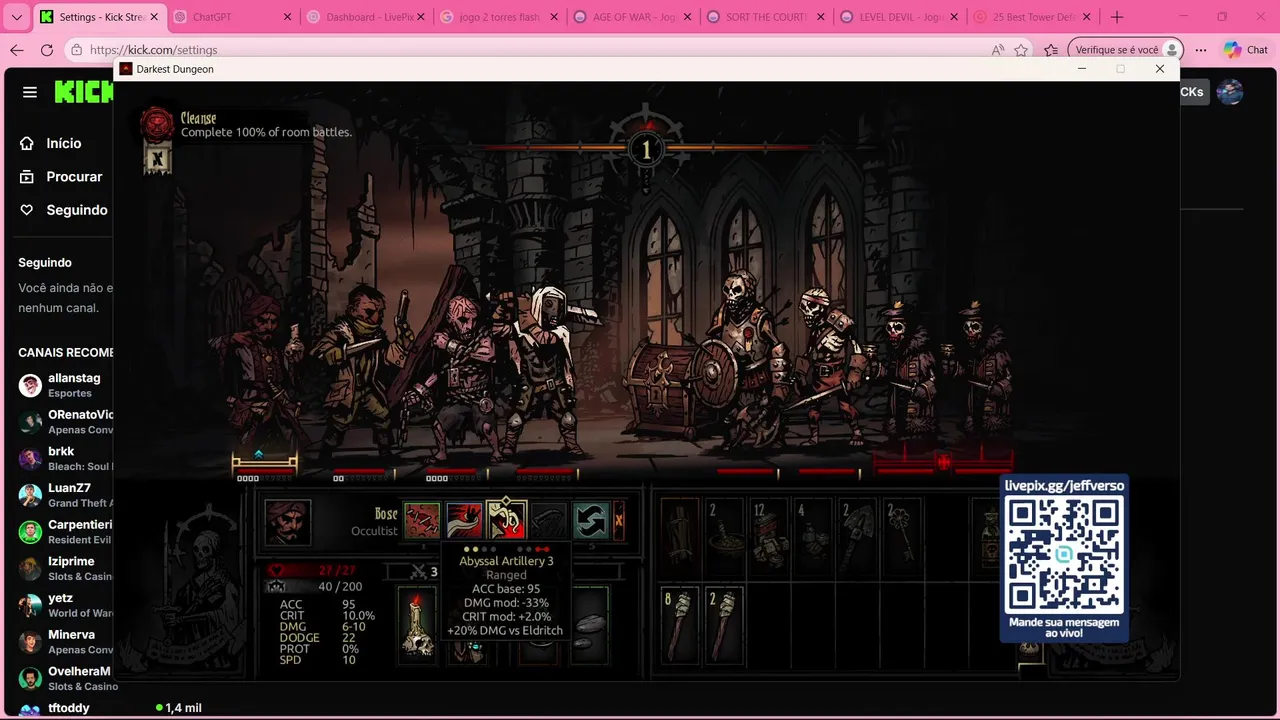Select the highlighted Abyssal Artillery skill icon

pos(506,521)
